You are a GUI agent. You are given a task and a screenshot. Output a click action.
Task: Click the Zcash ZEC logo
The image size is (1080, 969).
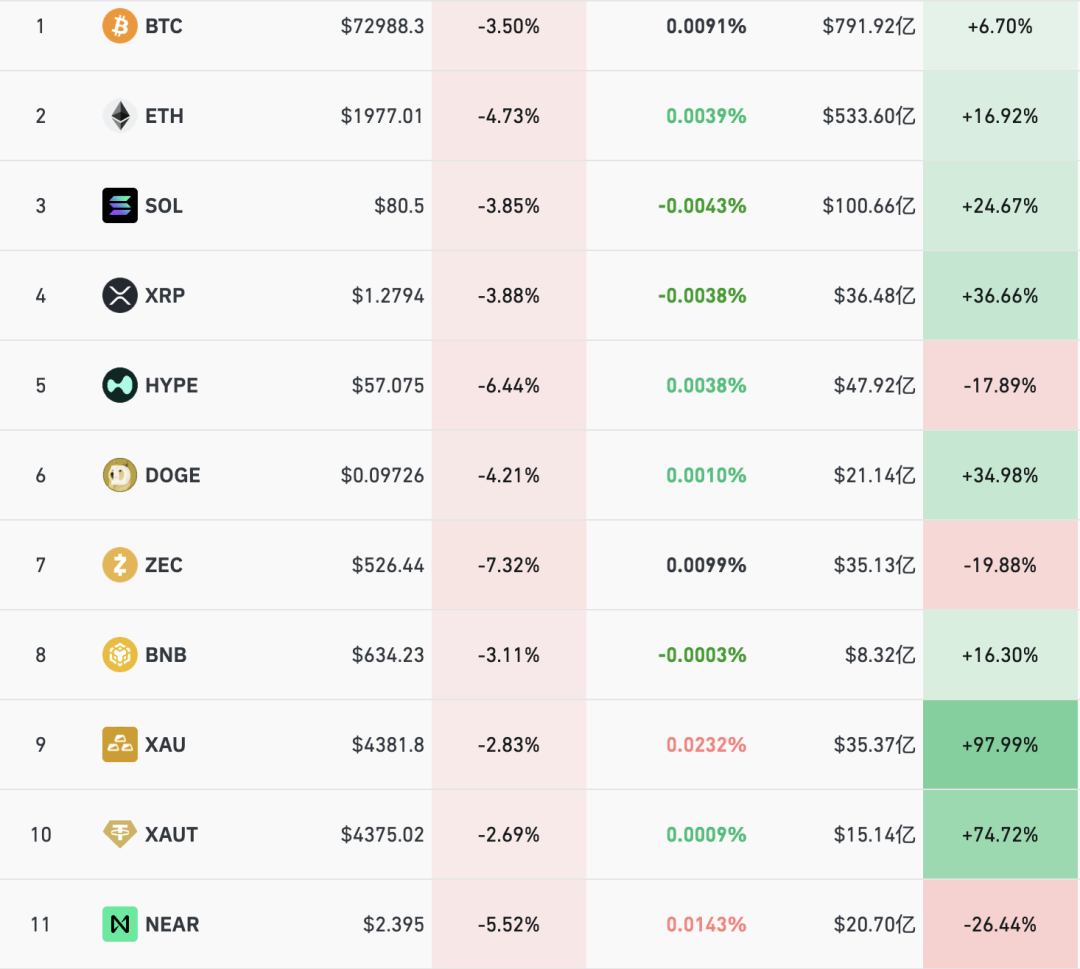(120, 565)
